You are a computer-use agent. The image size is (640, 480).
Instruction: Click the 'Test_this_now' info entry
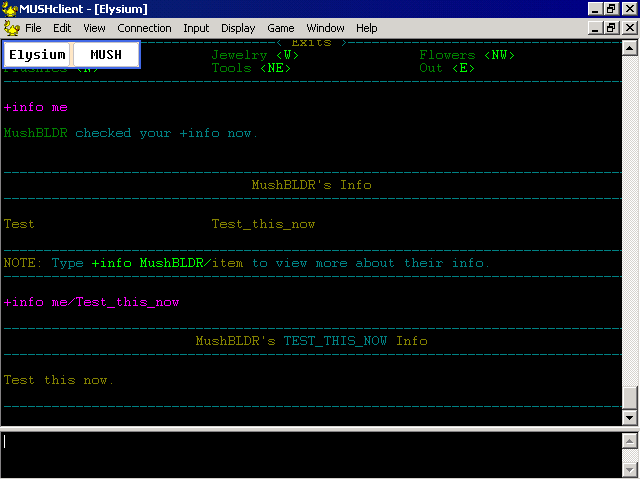point(263,224)
